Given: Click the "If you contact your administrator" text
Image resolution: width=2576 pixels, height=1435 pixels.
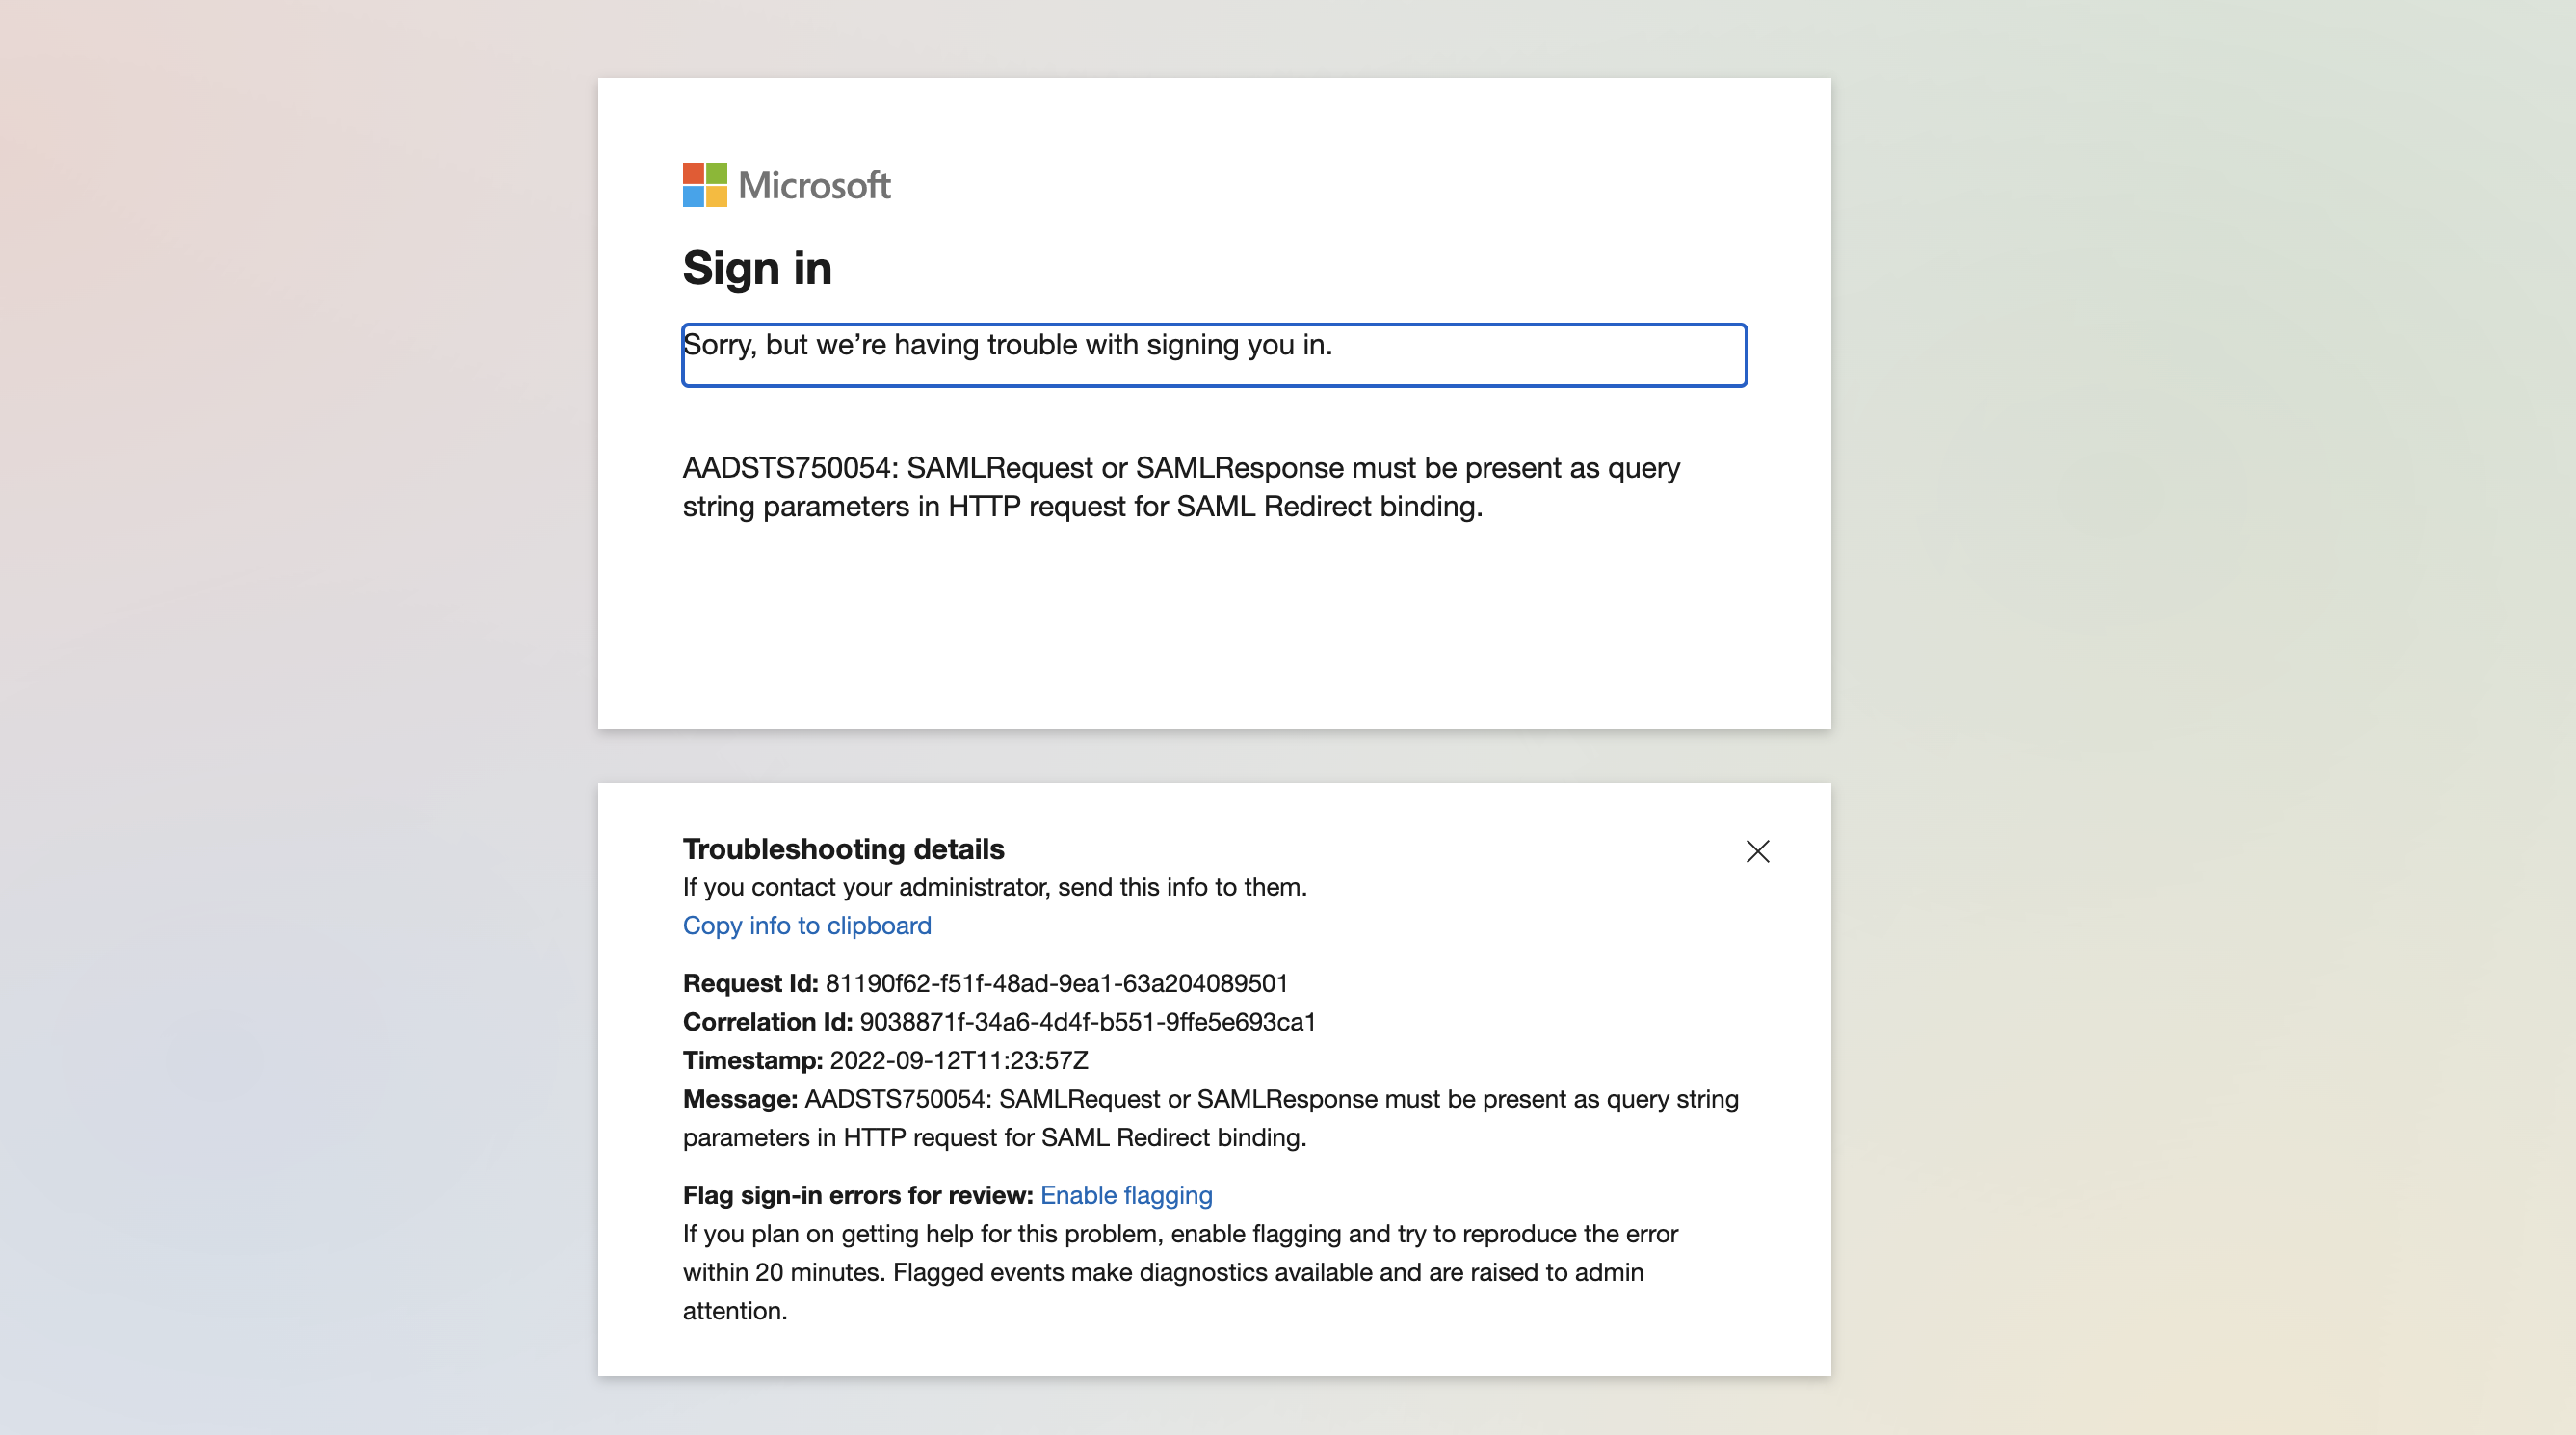Looking at the screenshot, I should coord(994,887).
